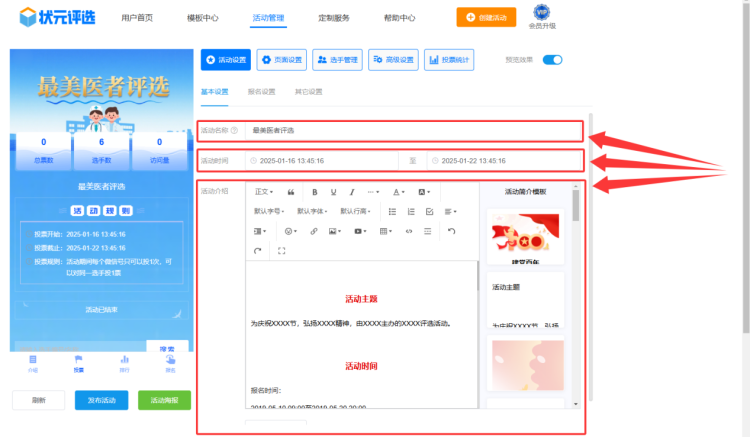This screenshot has width=750, height=437.
Task: Click the underline formatting icon
Action: [333, 192]
